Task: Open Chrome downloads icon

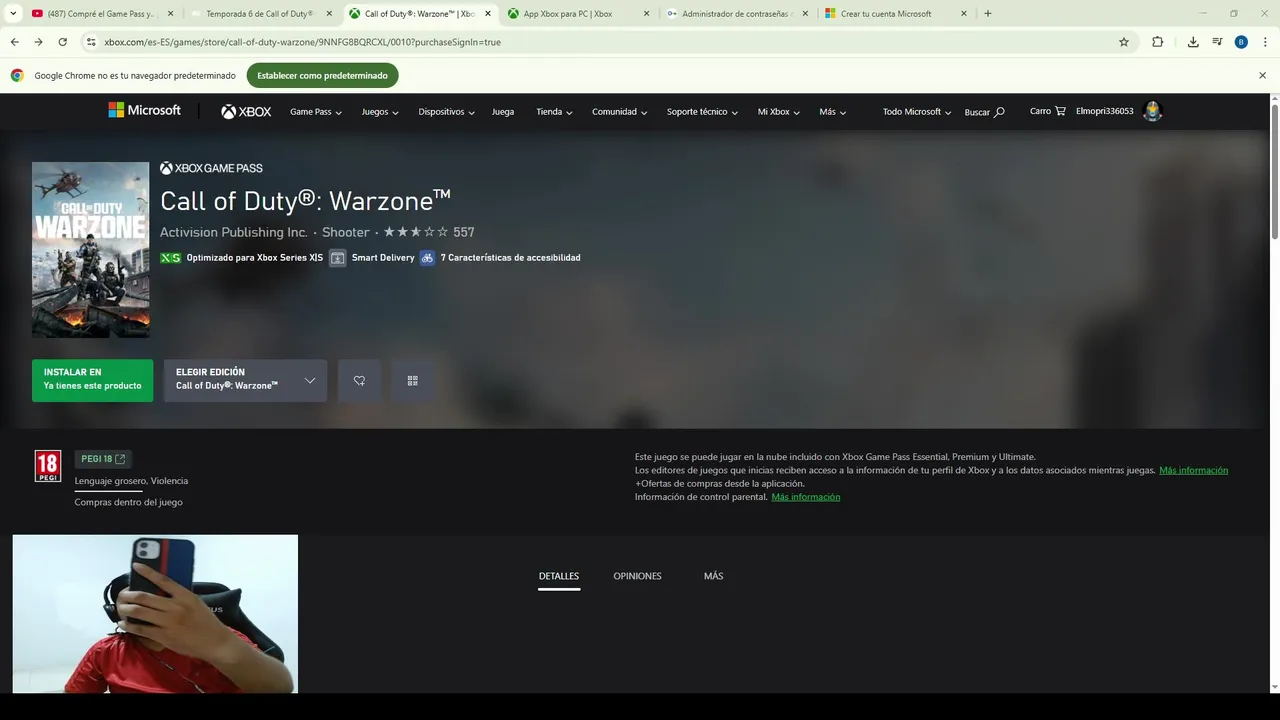Action: 1193,42
